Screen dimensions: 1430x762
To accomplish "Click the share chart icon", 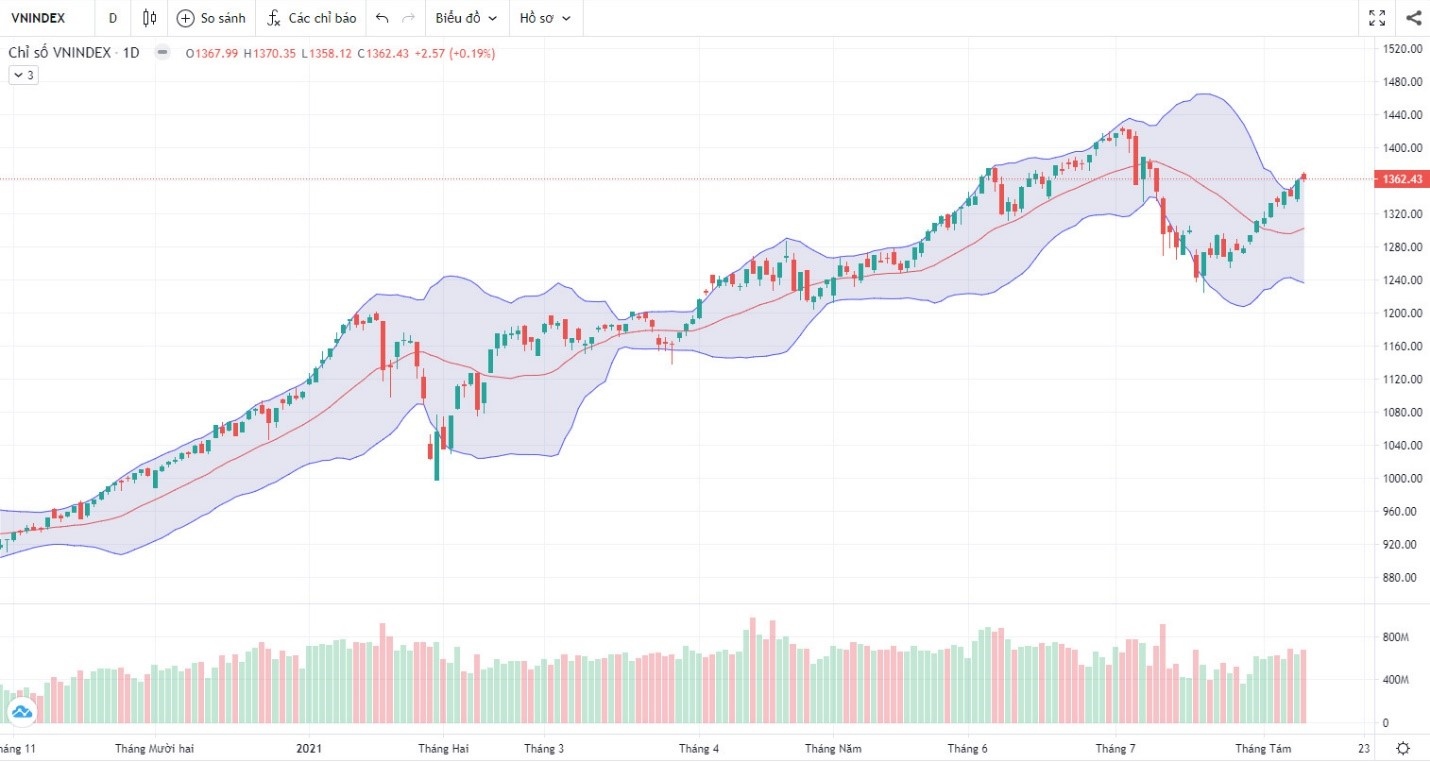I will [x=1413, y=17].
